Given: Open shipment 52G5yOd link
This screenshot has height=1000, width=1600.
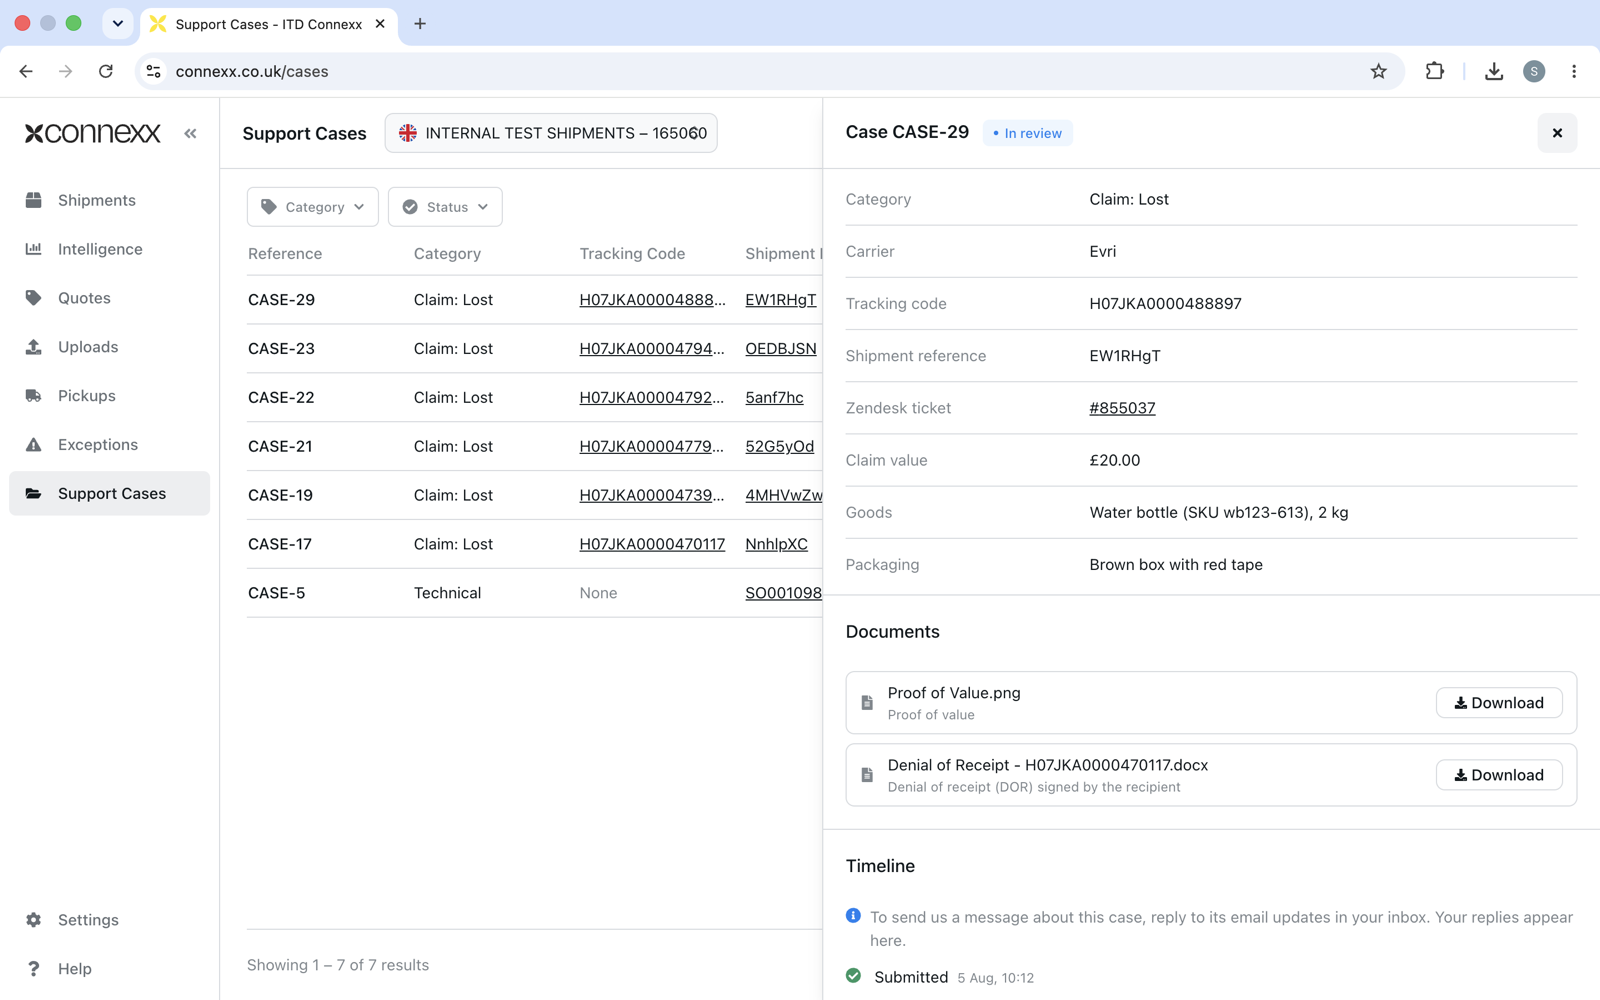Looking at the screenshot, I should coord(780,447).
